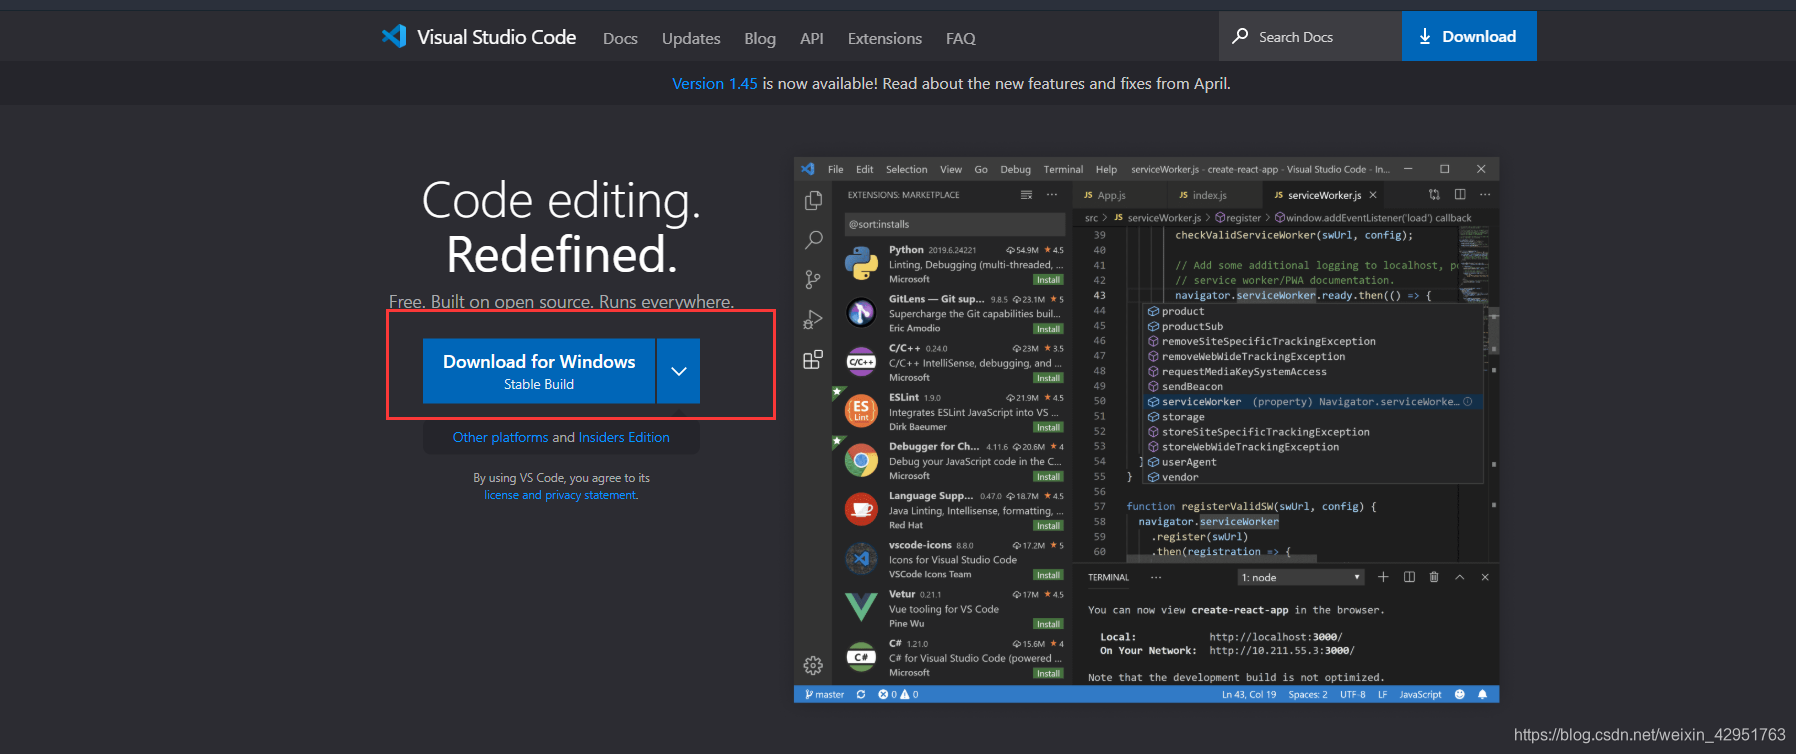Open the Manage gear icon in activity bar
Image resolution: width=1796 pixels, height=754 pixels.
(x=813, y=665)
